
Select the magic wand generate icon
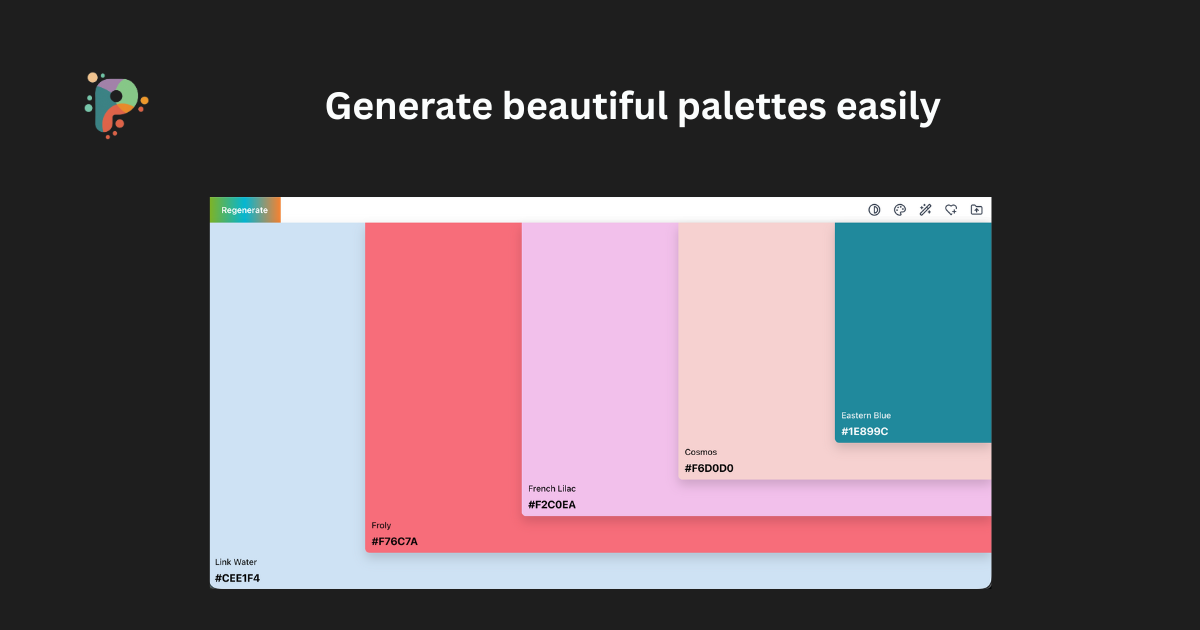pos(925,210)
